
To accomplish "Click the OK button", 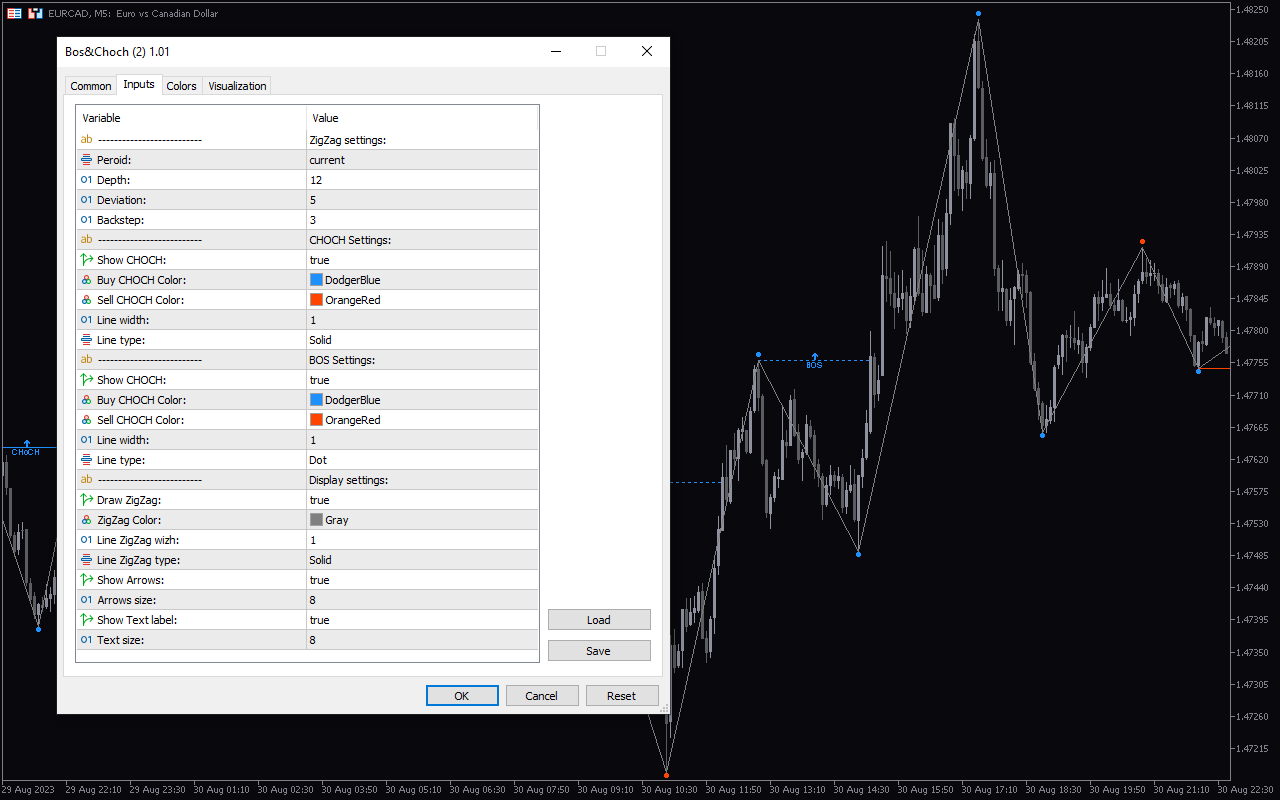I will pos(462,696).
